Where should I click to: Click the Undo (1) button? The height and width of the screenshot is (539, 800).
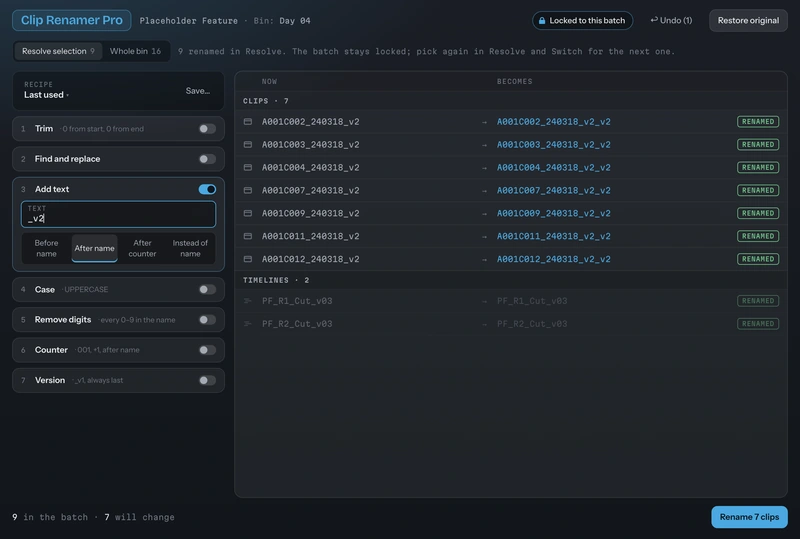pyautogui.click(x=671, y=20)
